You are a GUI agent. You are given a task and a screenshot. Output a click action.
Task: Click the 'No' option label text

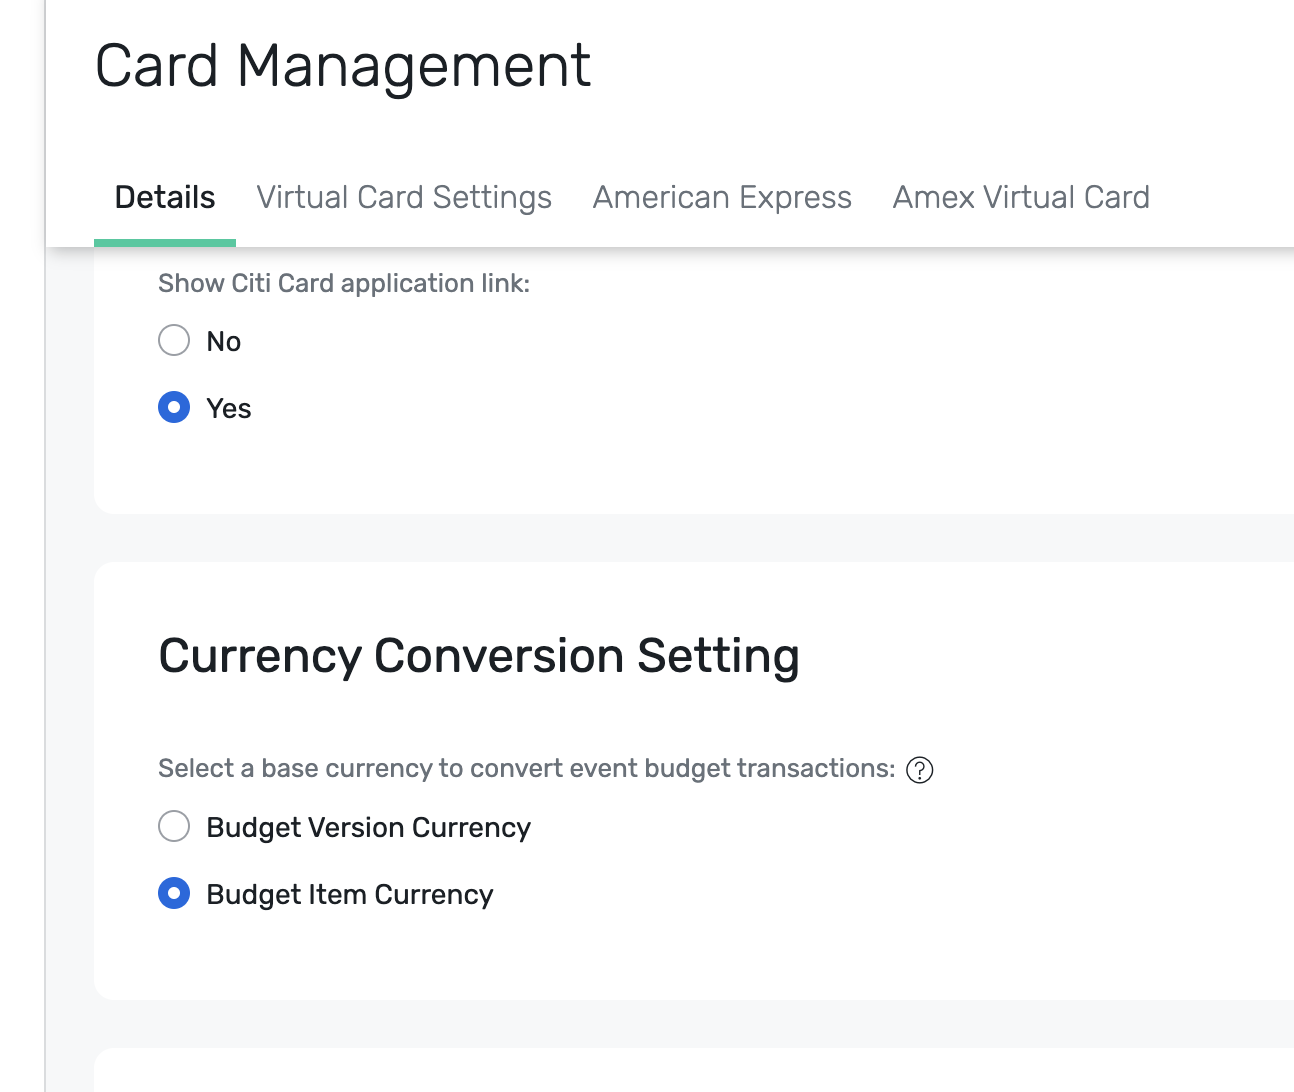[224, 342]
